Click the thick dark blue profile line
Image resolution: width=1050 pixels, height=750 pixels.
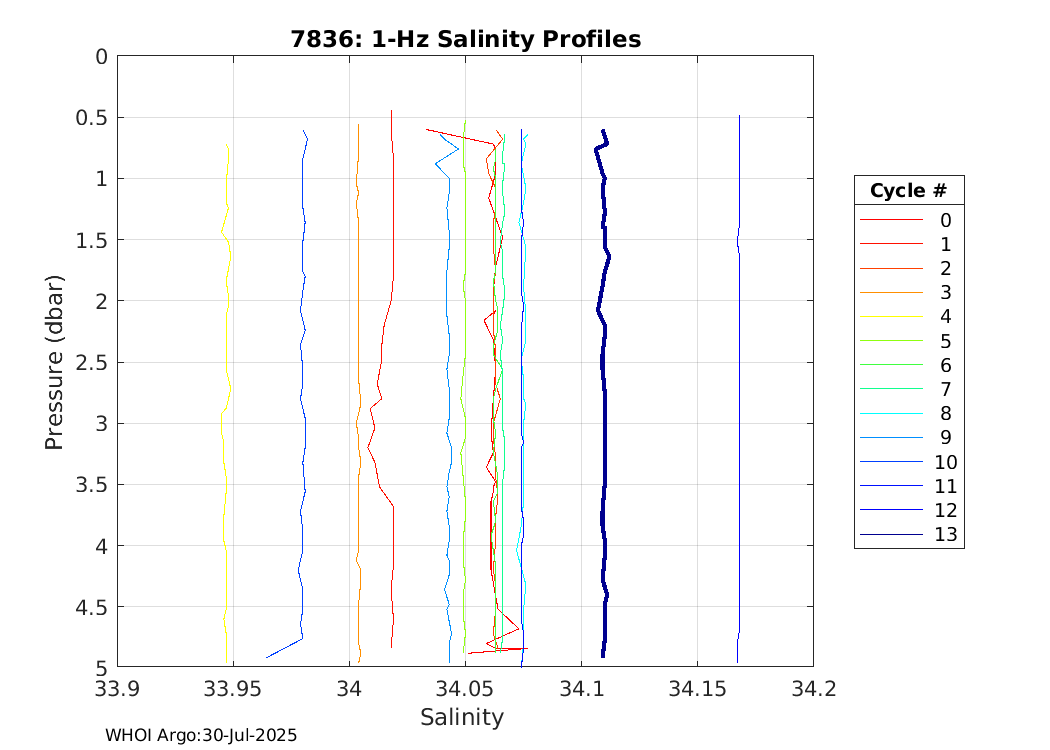[604, 400]
